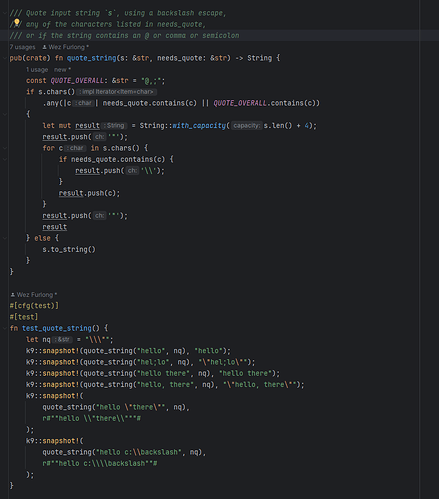Collapse the 'for c in s.chars()' loop
The height and width of the screenshot is (499, 439).
pyautogui.click(x=5, y=148)
